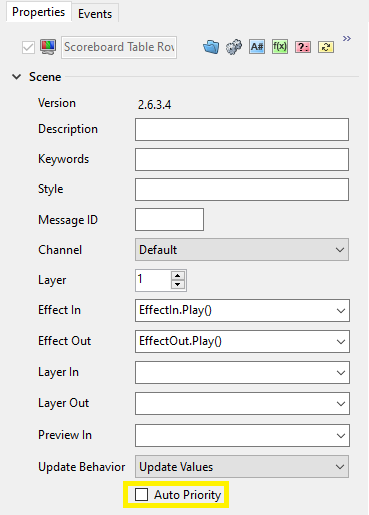The height and width of the screenshot is (515, 369).
Task: Decrease Layer value with down arrow
Action: [178, 284]
